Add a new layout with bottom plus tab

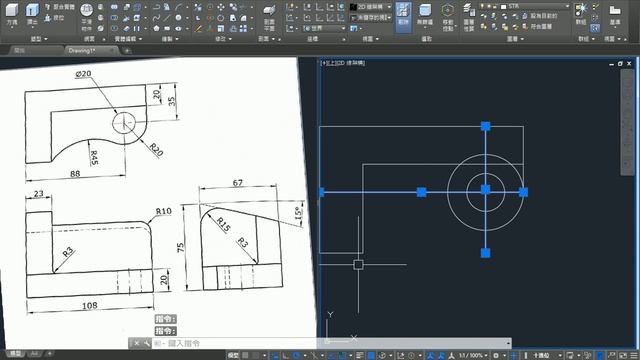point(49,353)
